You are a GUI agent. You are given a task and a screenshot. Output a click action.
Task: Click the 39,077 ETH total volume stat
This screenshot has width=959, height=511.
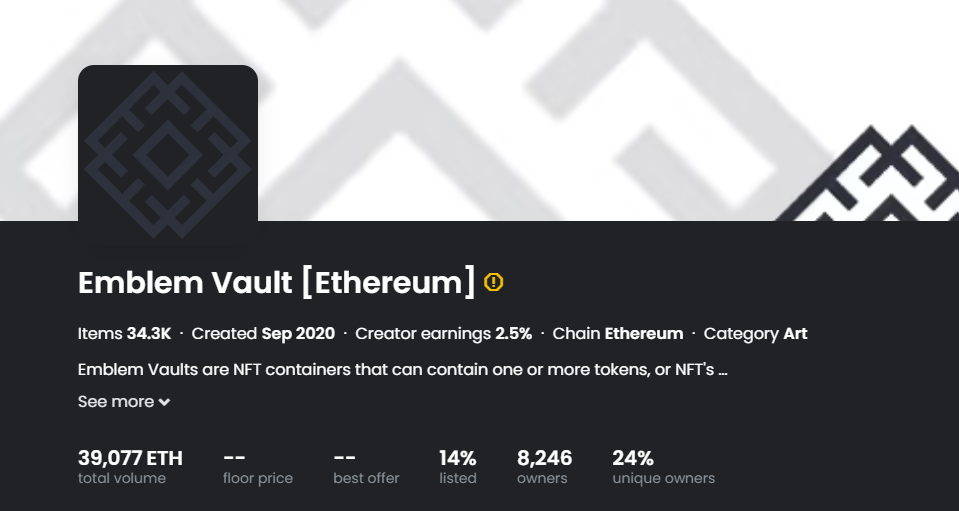130,467
